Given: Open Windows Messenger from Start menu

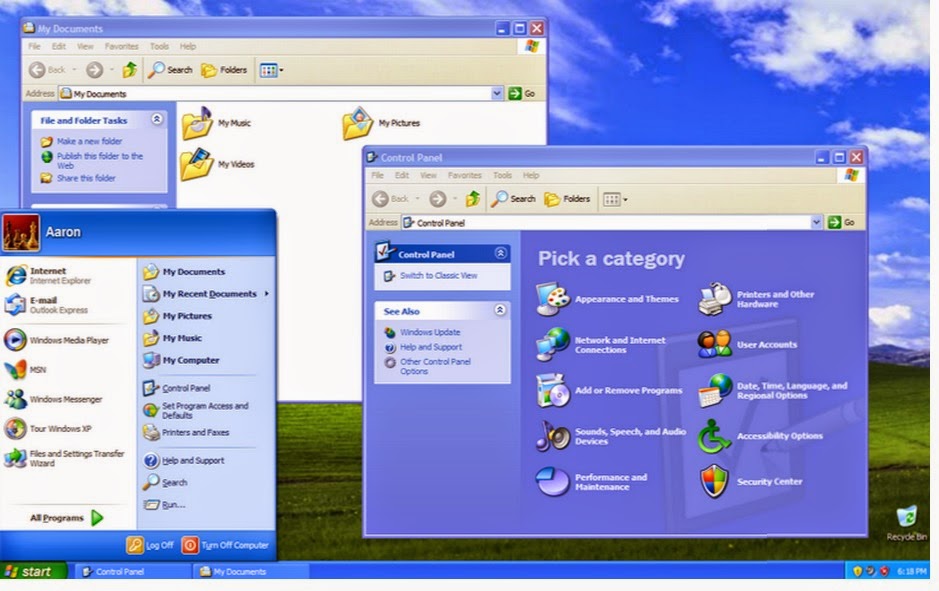Looking at the screenshot, I should (53, 399).
